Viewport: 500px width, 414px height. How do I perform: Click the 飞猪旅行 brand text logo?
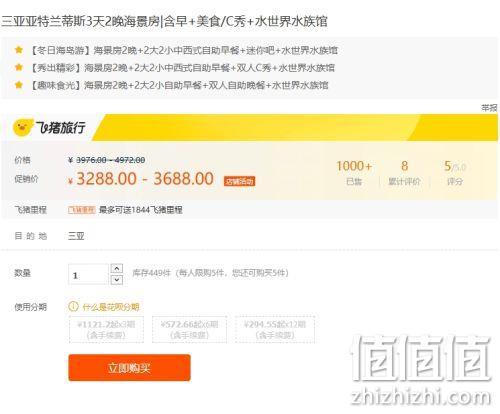[x=61, y=127]
